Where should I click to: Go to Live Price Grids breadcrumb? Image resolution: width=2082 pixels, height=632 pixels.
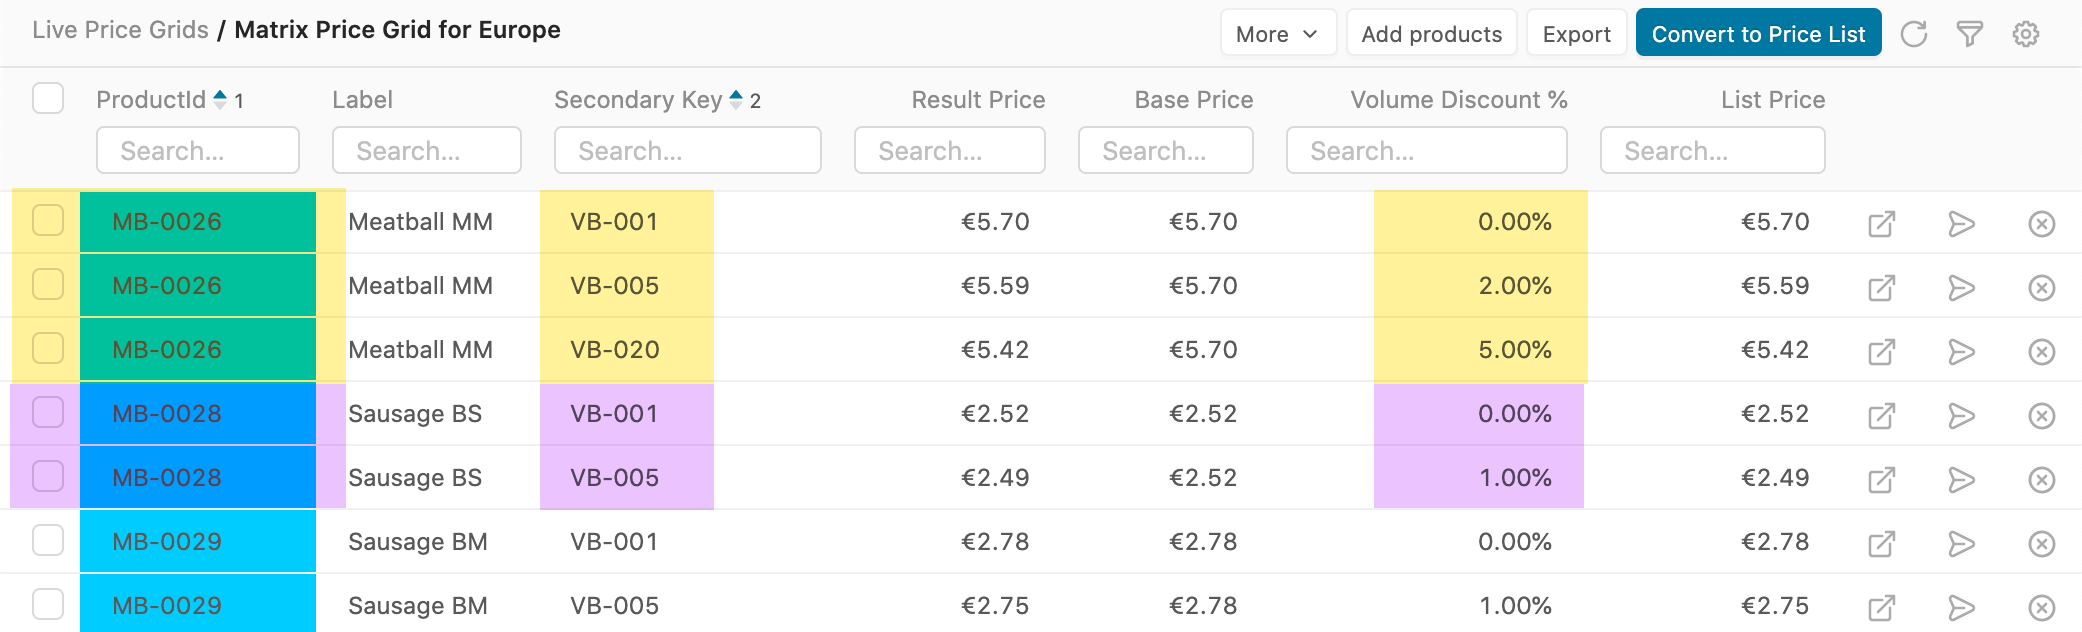(120, 30)
